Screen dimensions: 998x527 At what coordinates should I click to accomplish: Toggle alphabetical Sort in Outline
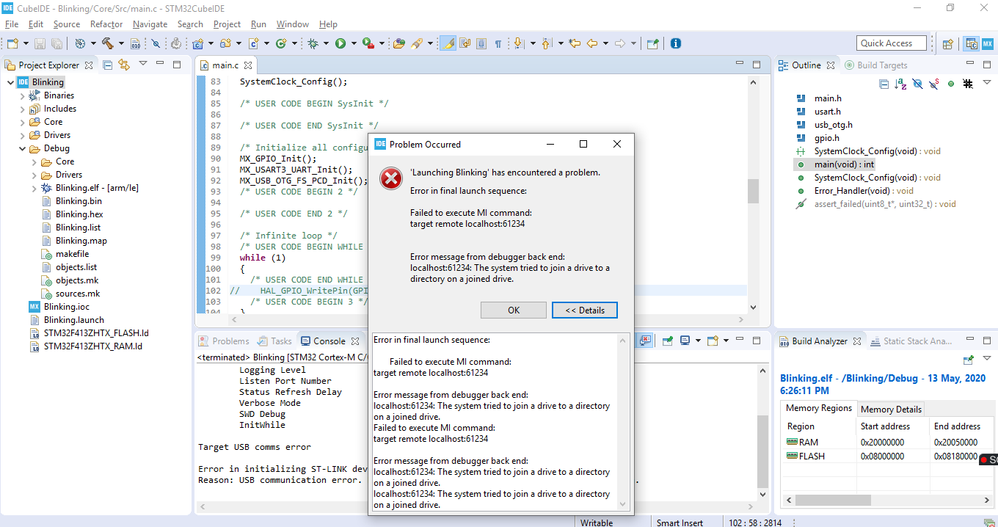tap(901, 83)
